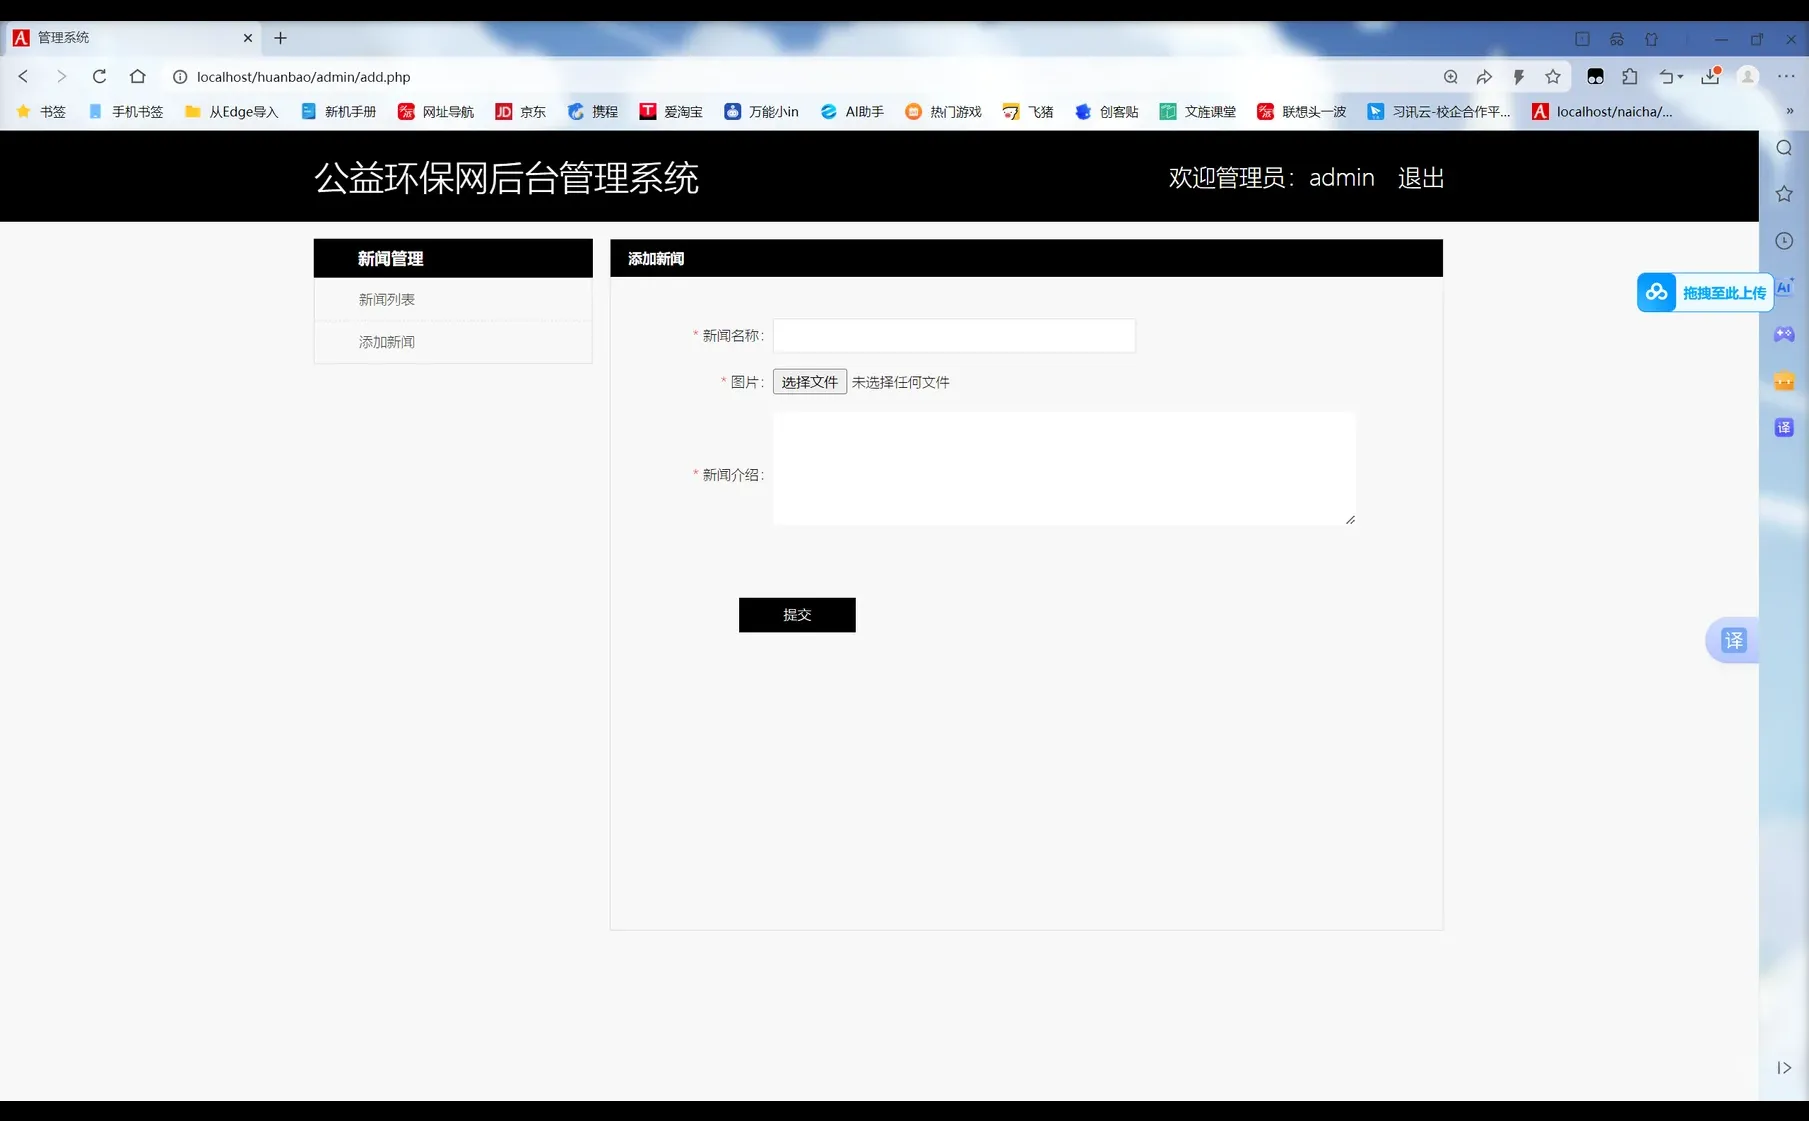Open the 京东 bookmark
This screenshot has height=1121, width=1809.
520,111
